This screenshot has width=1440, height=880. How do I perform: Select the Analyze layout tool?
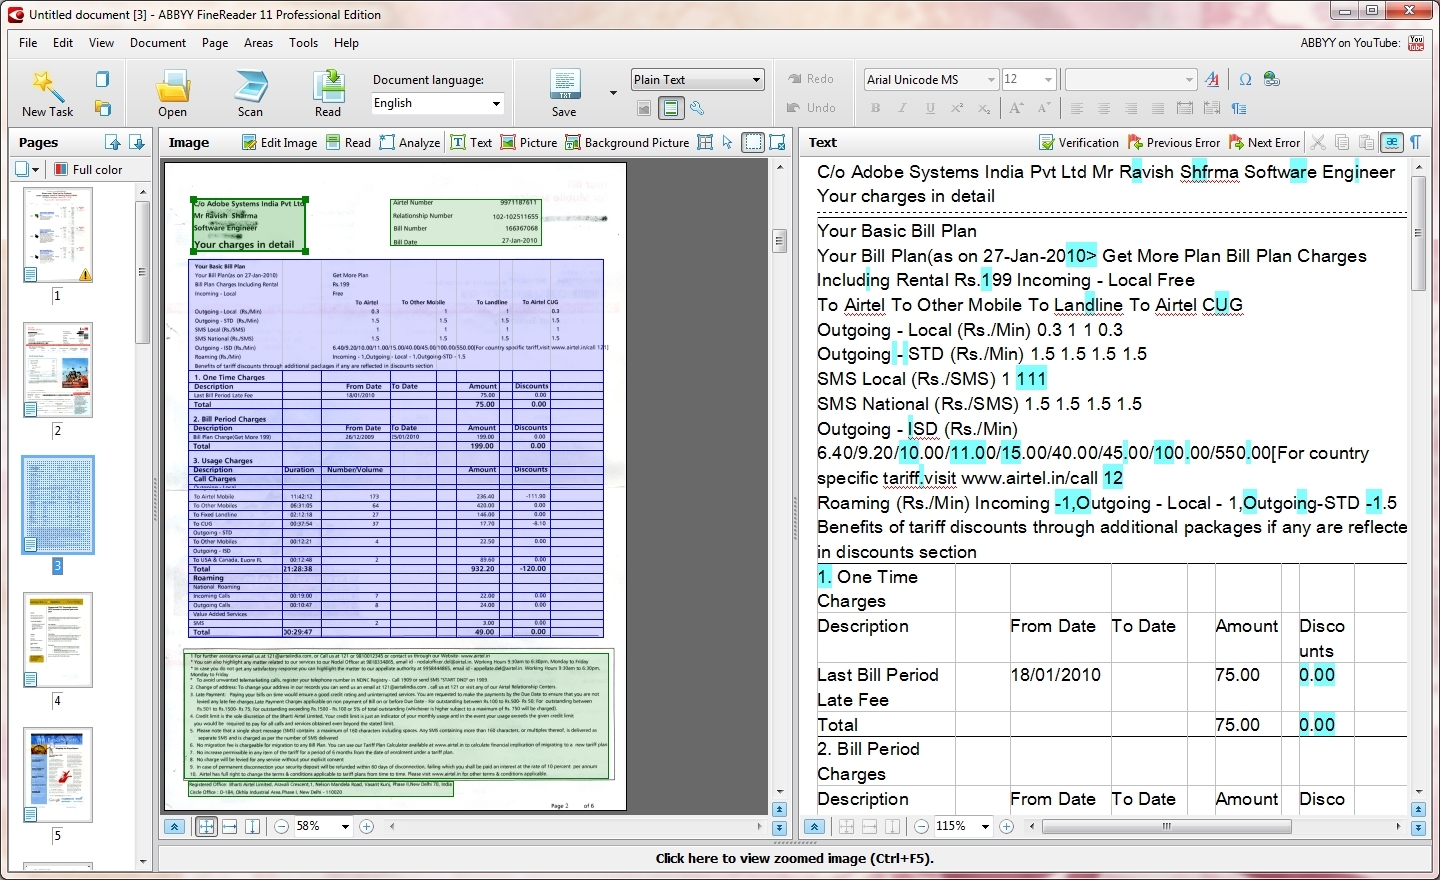click(x=409, y=143)
